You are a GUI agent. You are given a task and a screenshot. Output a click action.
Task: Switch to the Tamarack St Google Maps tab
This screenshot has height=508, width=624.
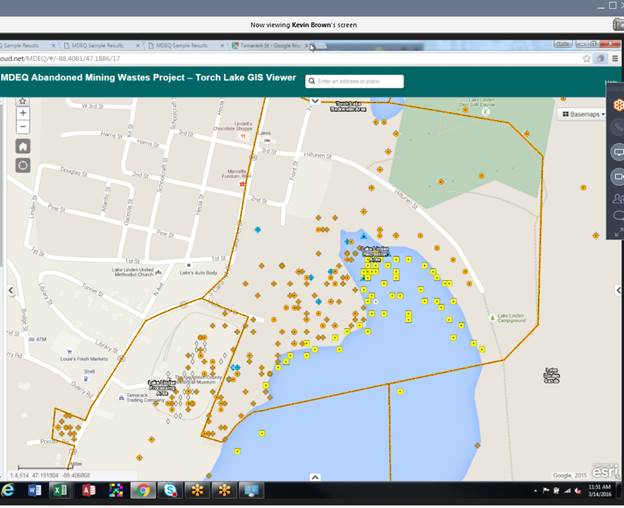pyautogui.click(x=271, y=45)
